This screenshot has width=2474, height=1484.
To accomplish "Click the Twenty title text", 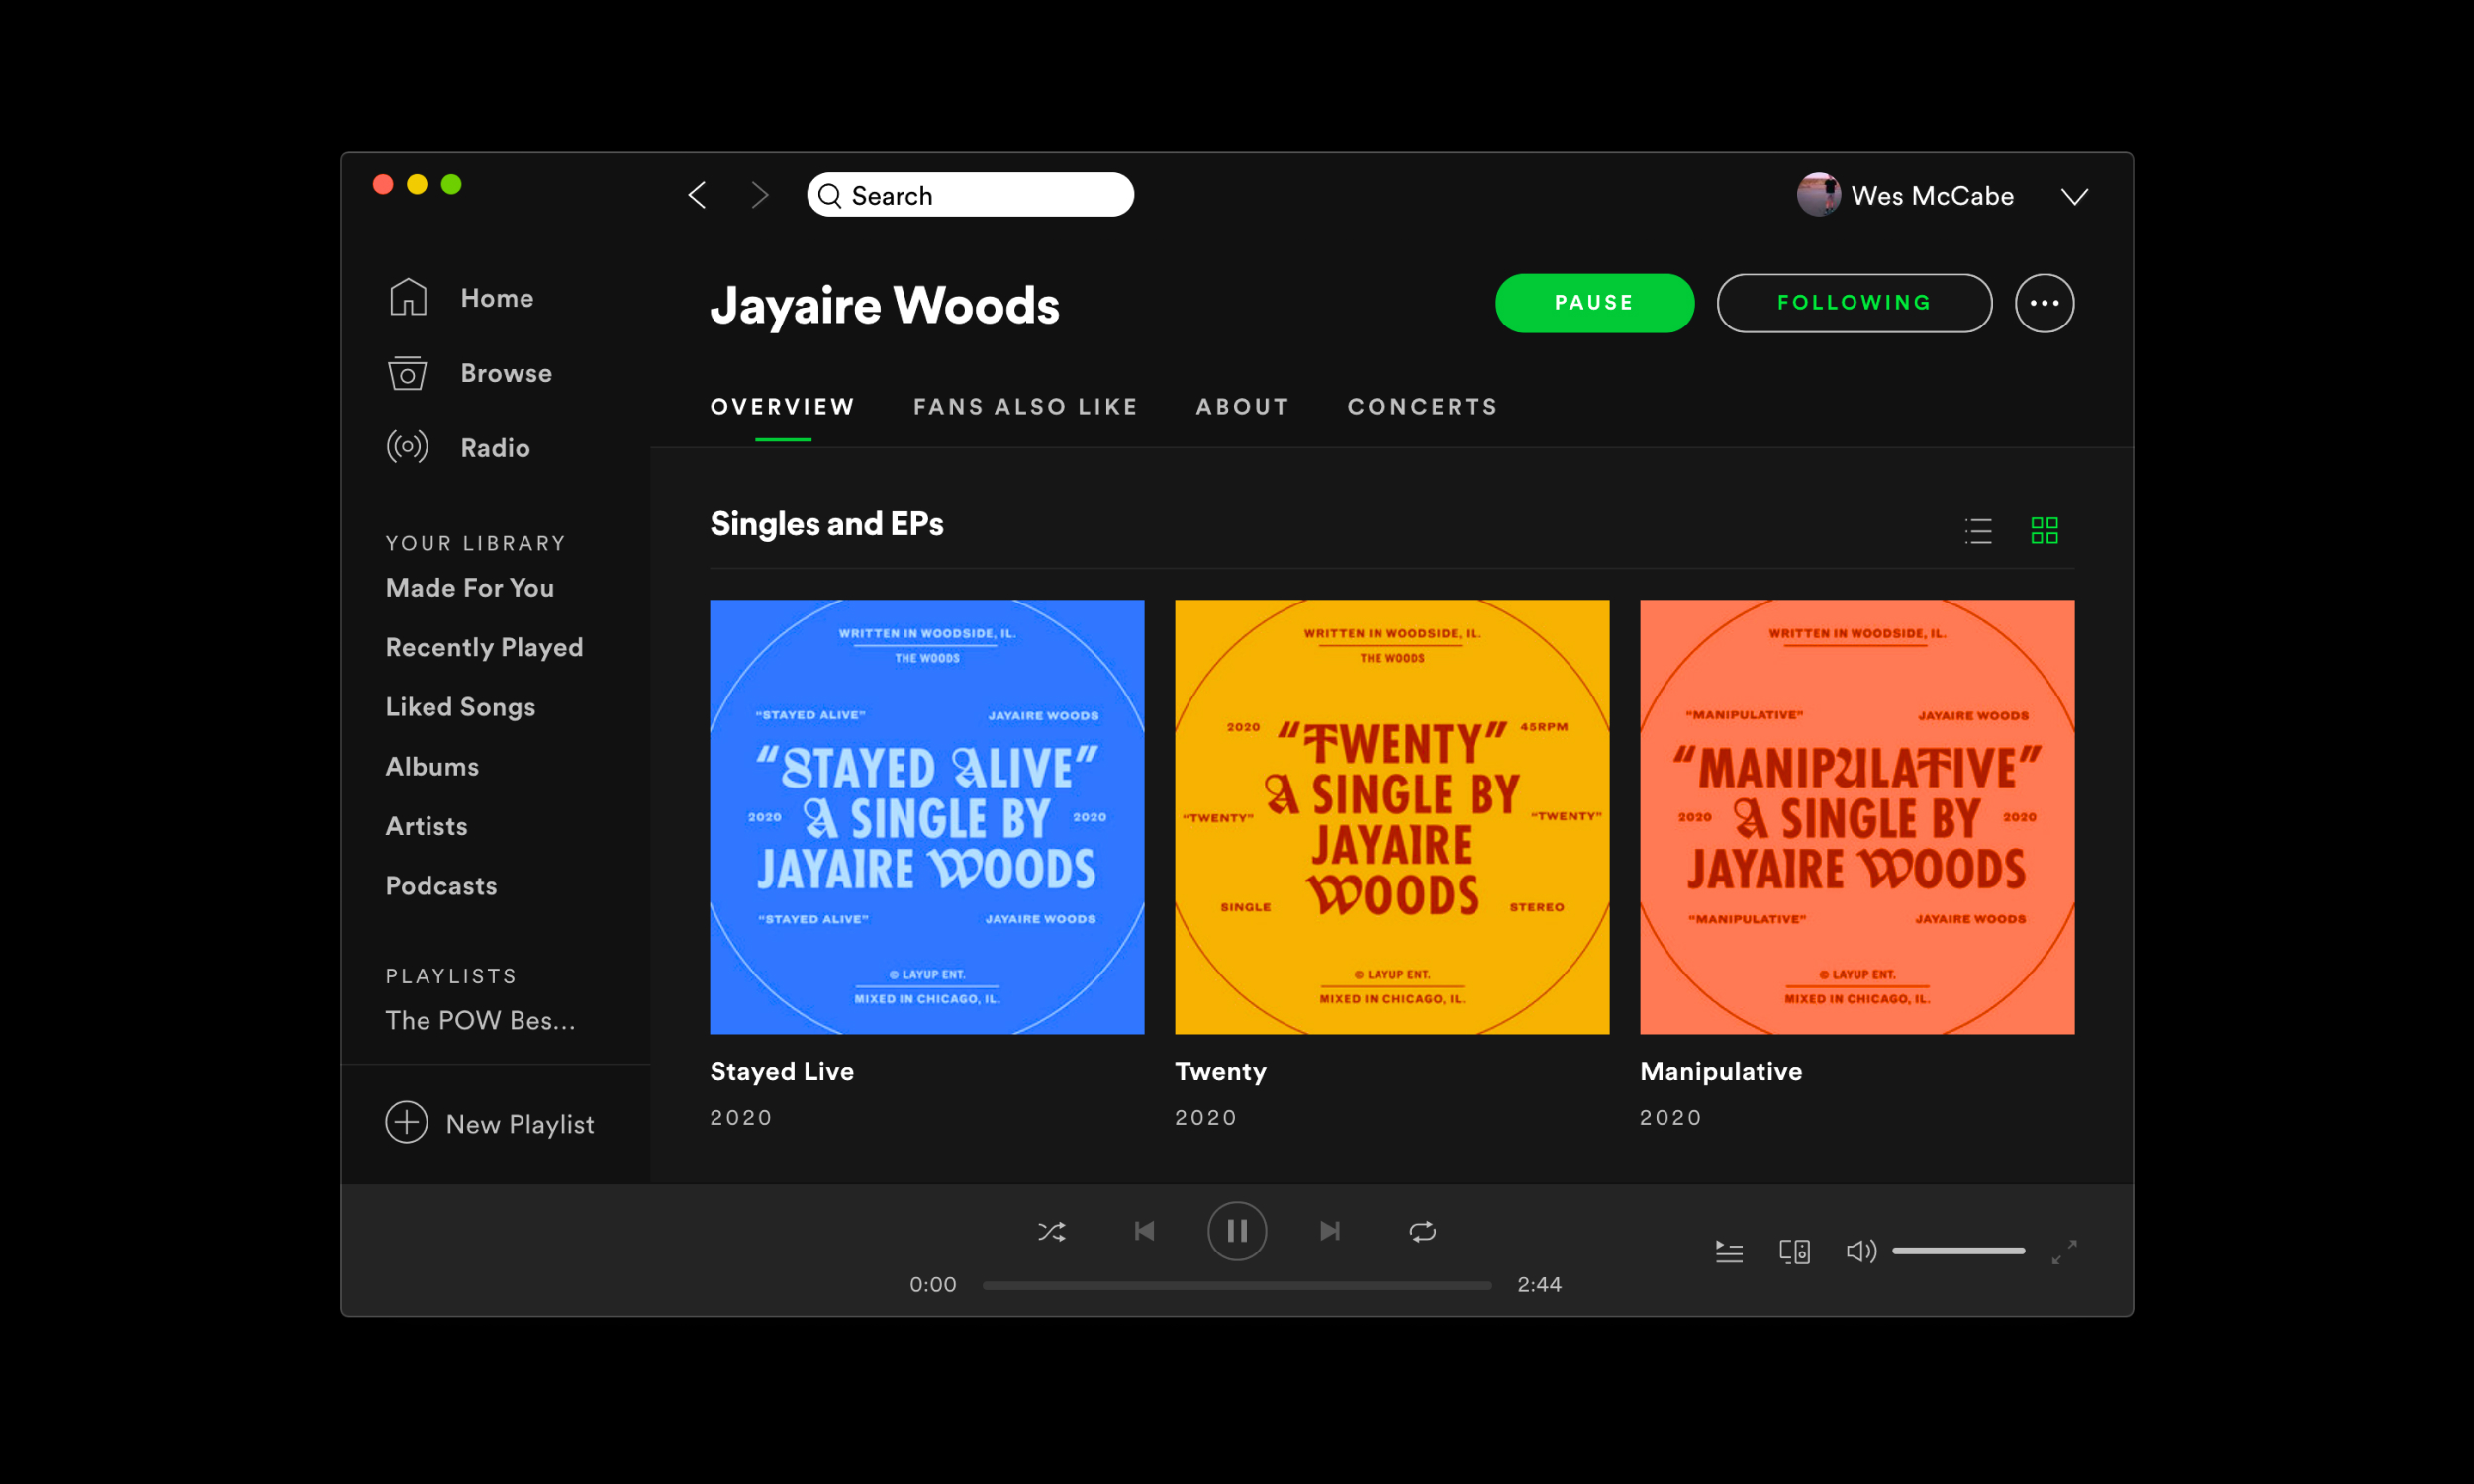I will tap(1221, 1072).
